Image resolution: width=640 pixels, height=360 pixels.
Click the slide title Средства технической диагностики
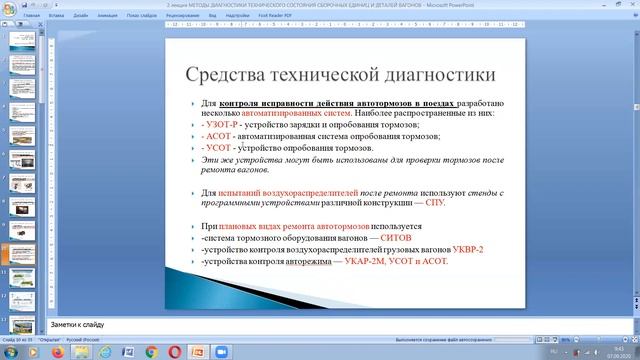pos(340,75)
